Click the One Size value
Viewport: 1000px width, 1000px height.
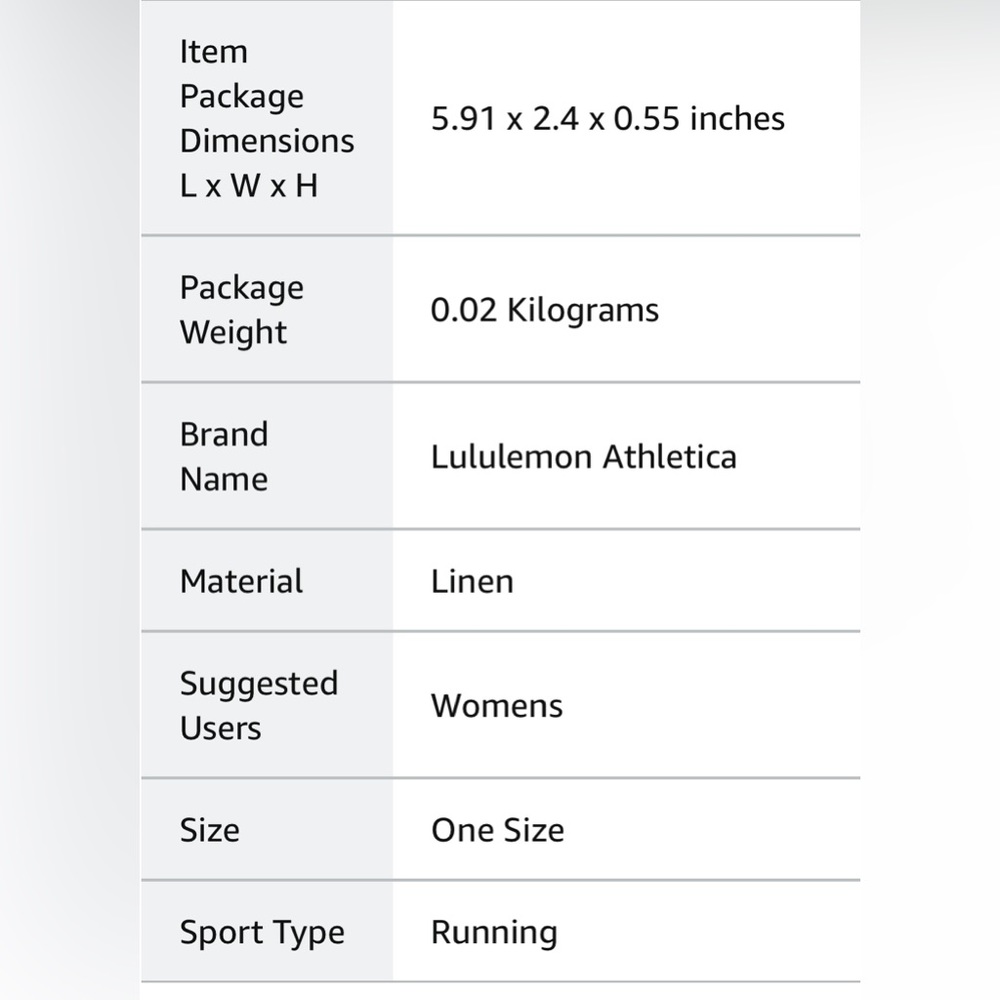[497, 830]
